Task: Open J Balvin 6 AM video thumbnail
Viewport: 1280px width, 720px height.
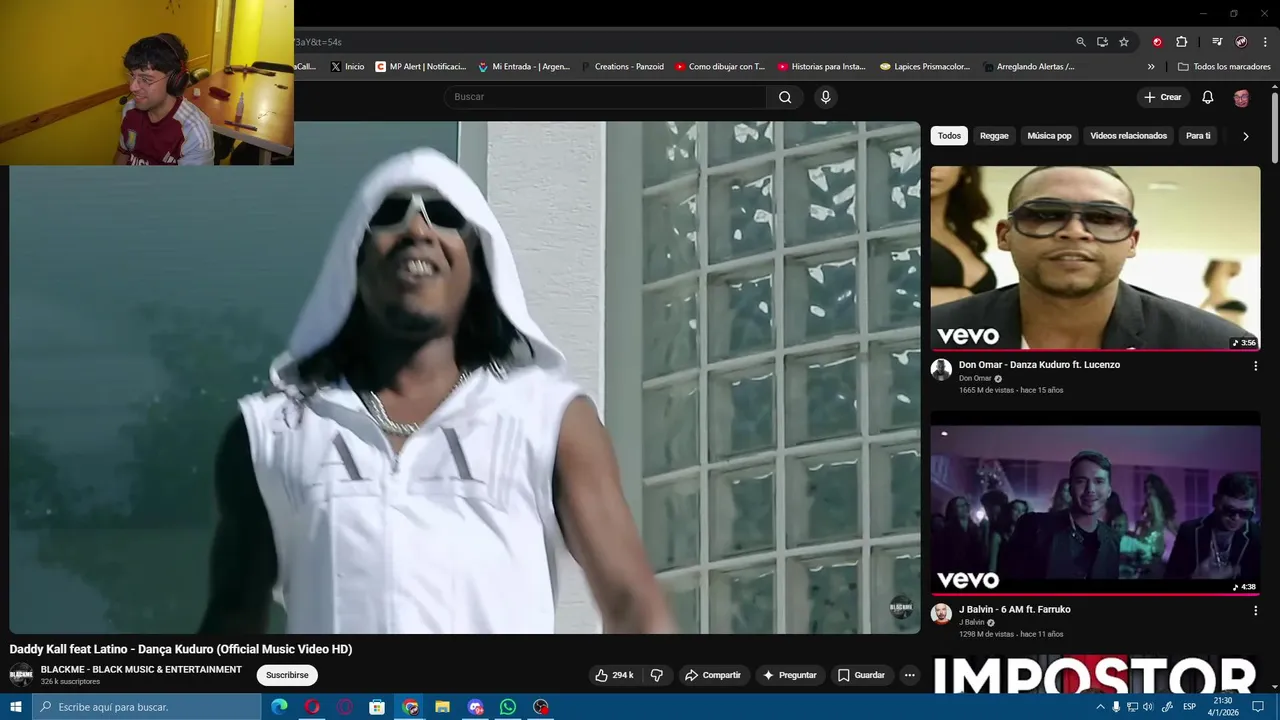Action: pos(1095,502)
